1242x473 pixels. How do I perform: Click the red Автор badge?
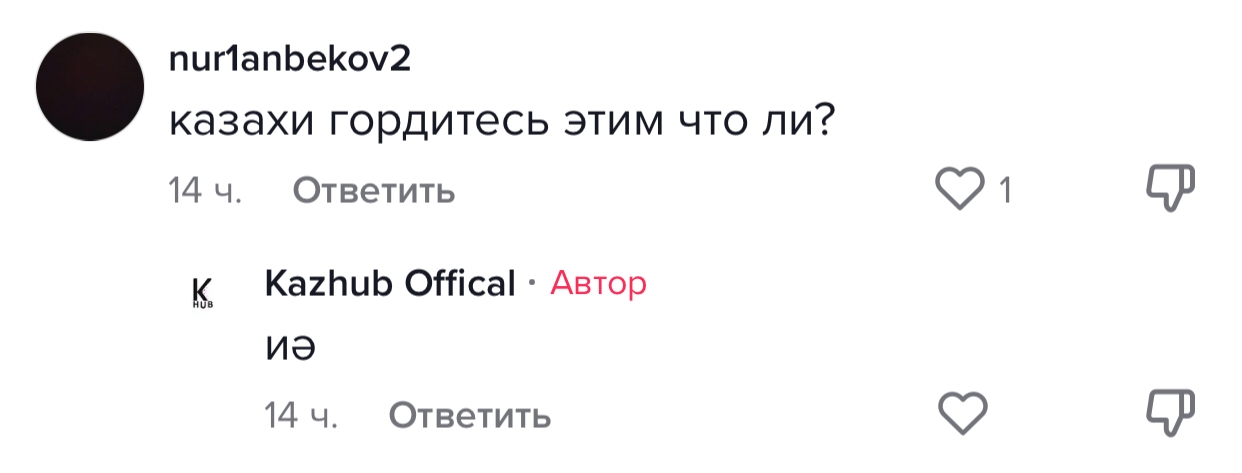coord(598,284)
